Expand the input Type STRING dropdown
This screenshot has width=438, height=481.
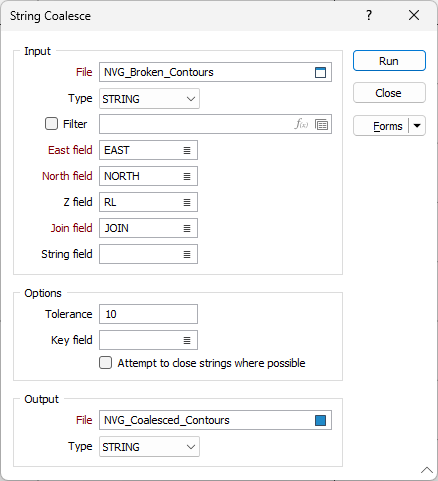(x=149, y=99)
